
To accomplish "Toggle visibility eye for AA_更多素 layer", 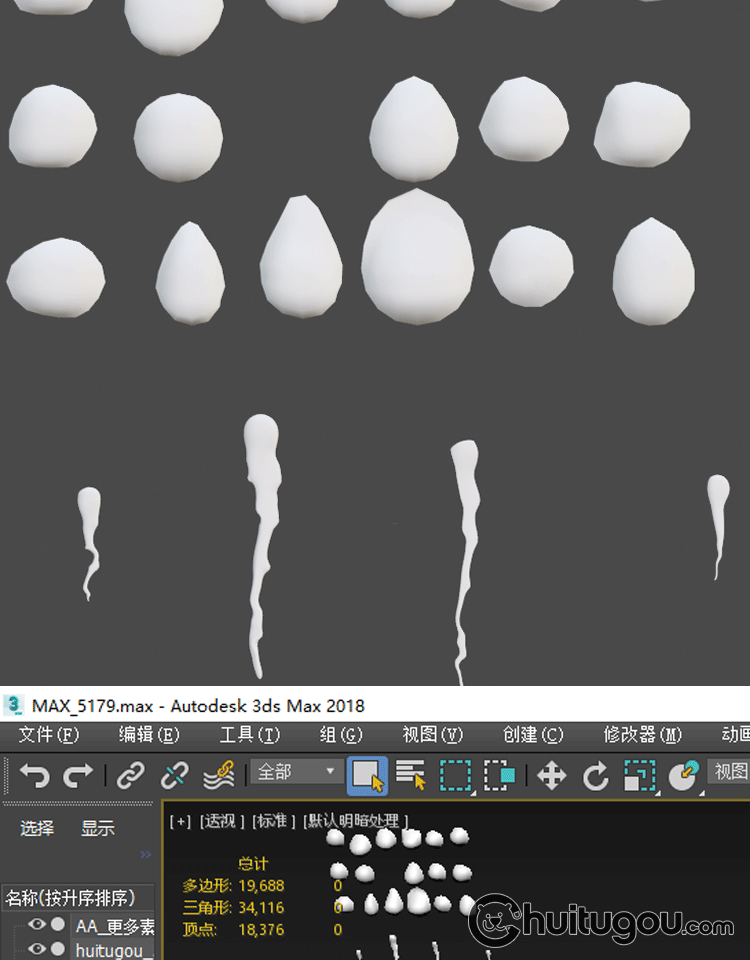I will click(37, 925).
